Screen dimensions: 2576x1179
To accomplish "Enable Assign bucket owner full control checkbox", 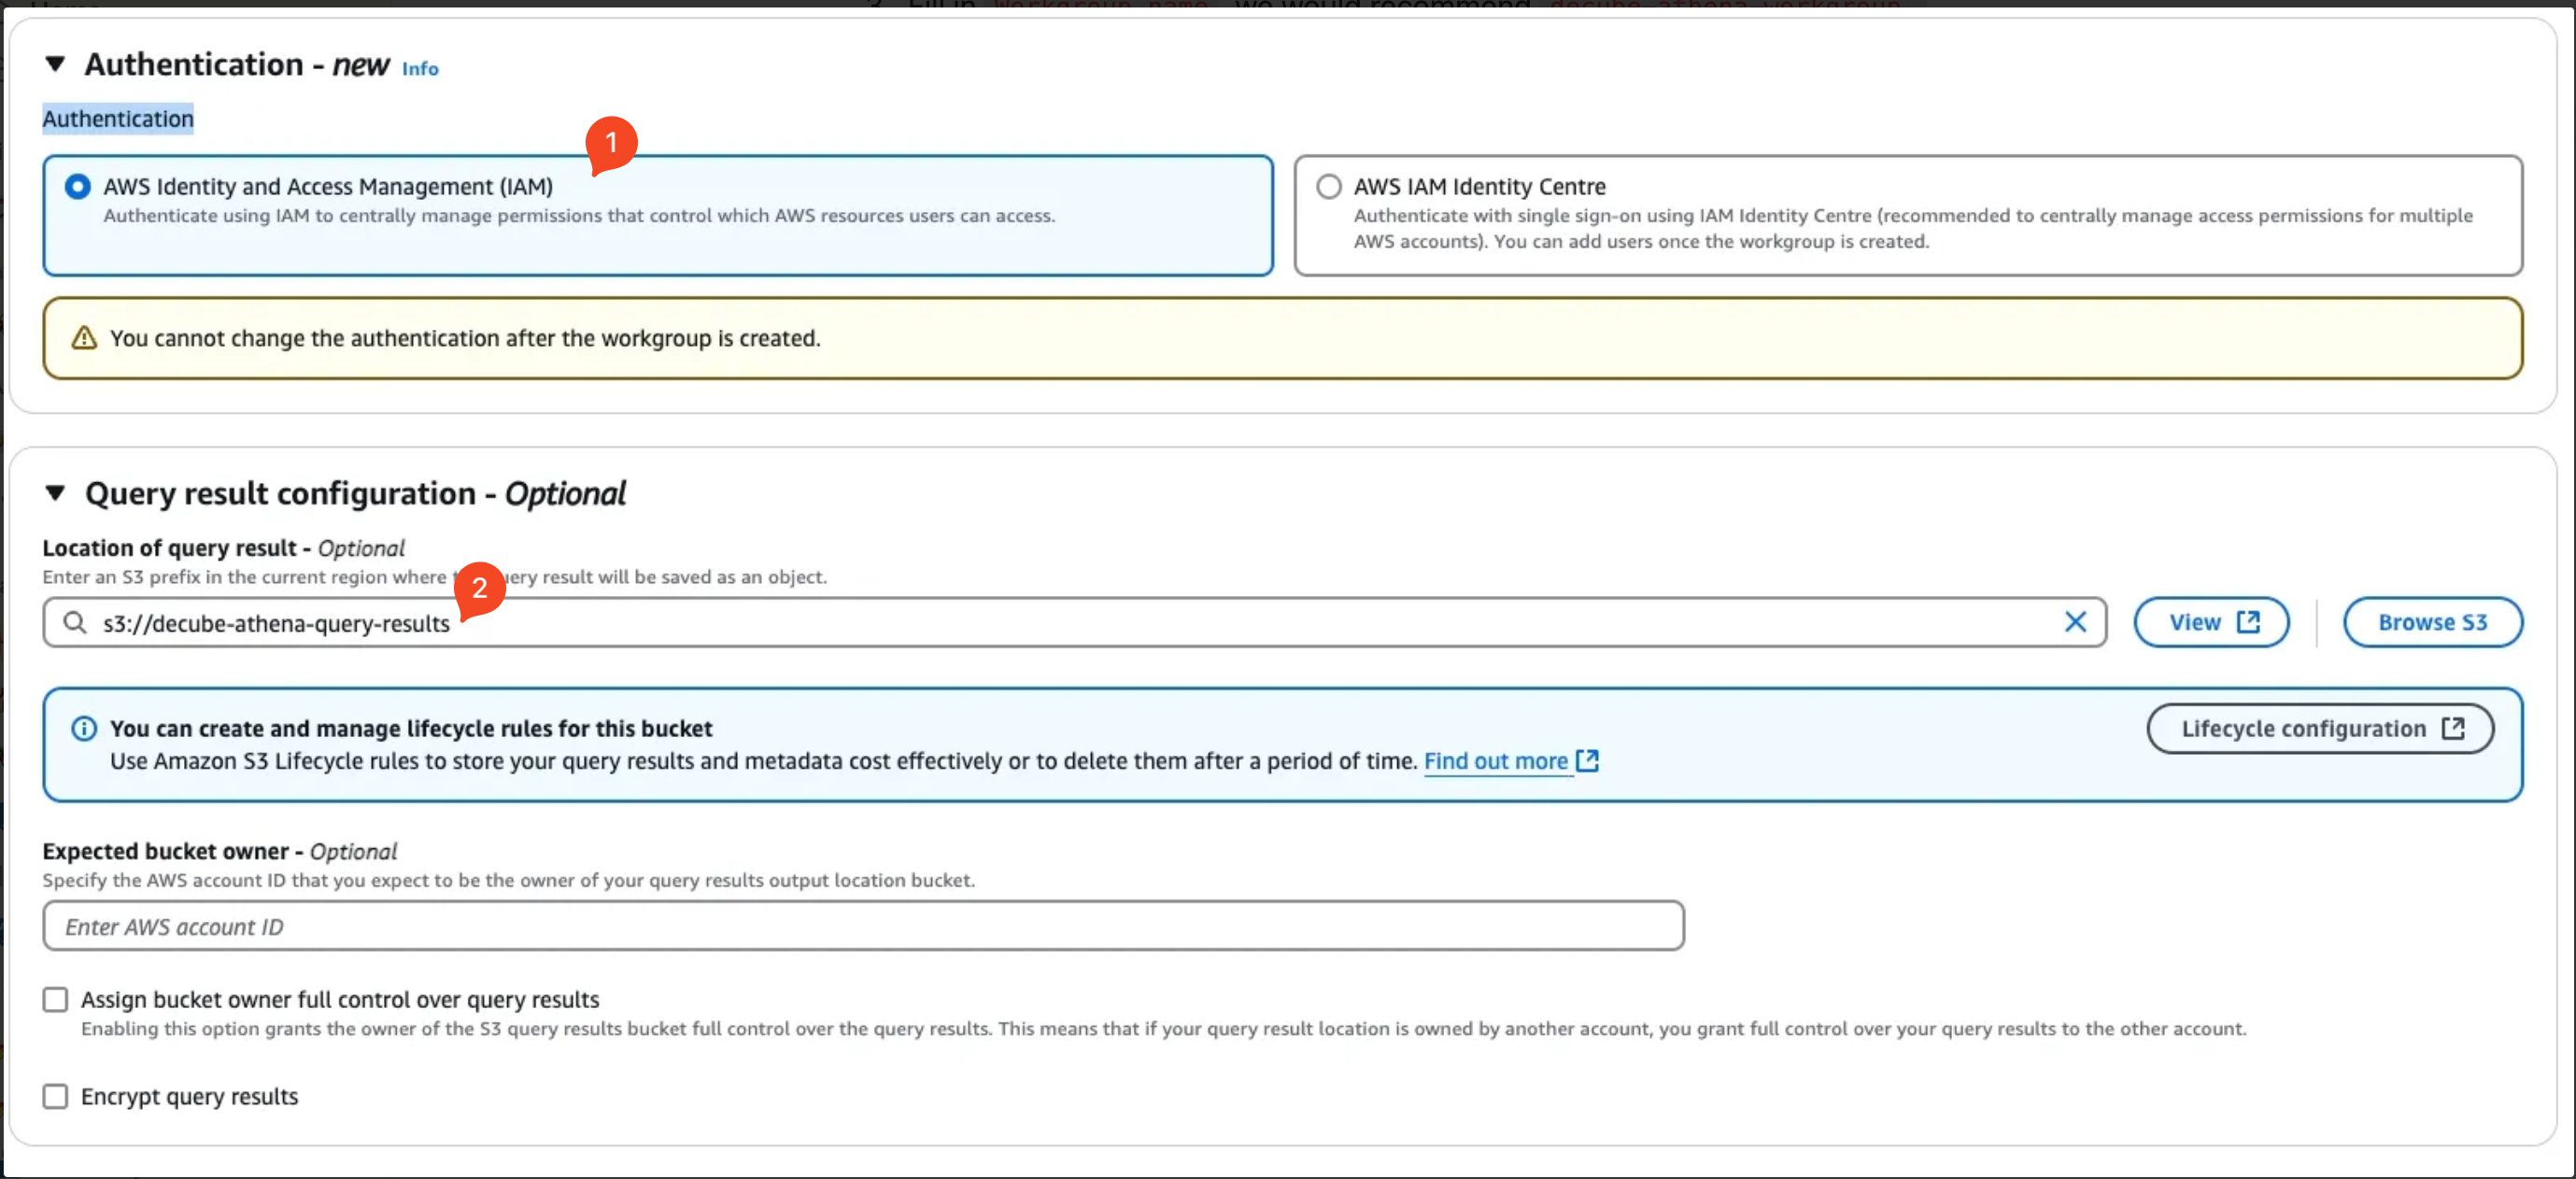I will [55, 1000].
